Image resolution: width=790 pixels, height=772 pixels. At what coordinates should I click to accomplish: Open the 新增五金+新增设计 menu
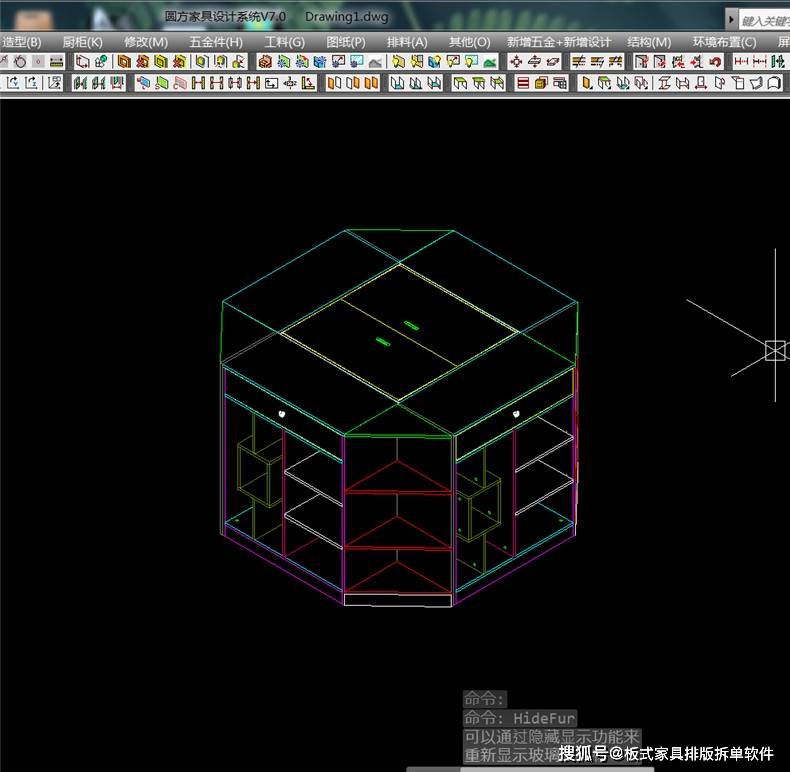[x=559, y=42]
